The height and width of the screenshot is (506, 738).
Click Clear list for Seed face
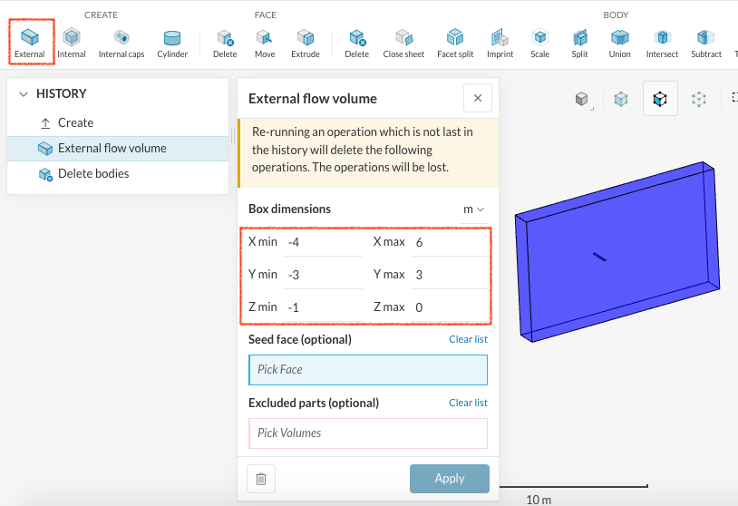point(467,340)
